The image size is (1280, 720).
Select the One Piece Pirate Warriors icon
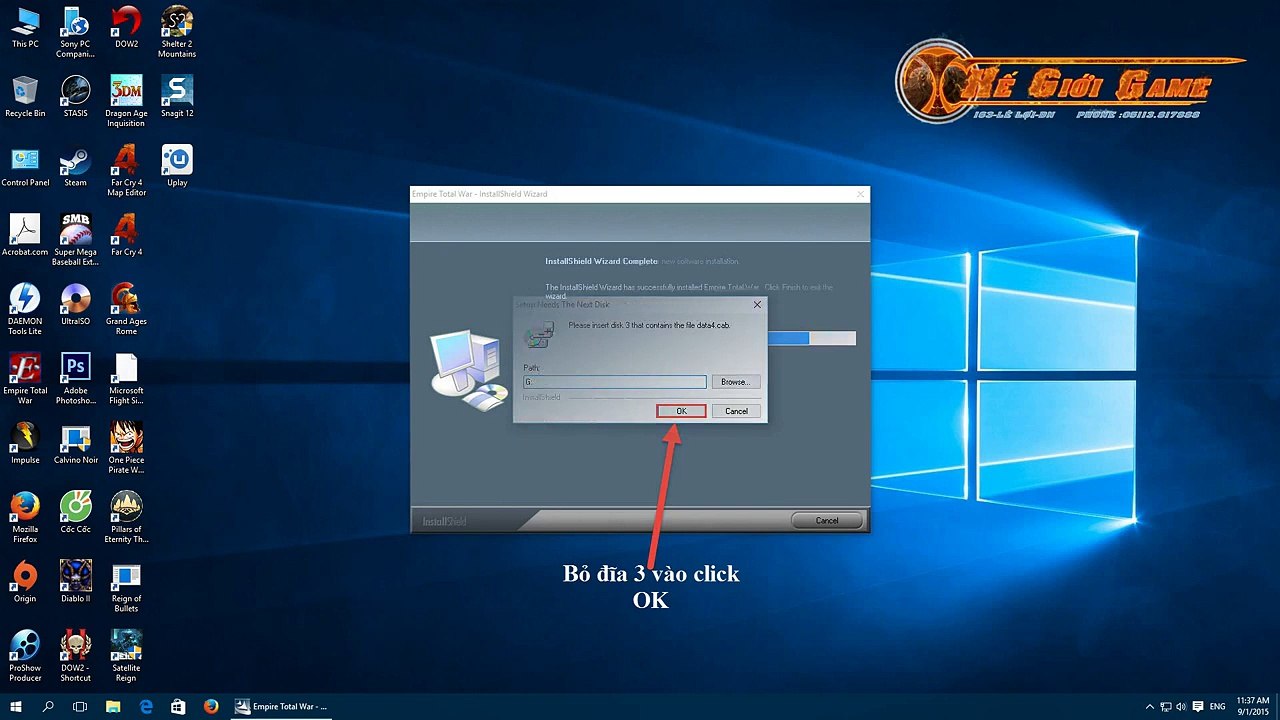[x=126, y=448]
